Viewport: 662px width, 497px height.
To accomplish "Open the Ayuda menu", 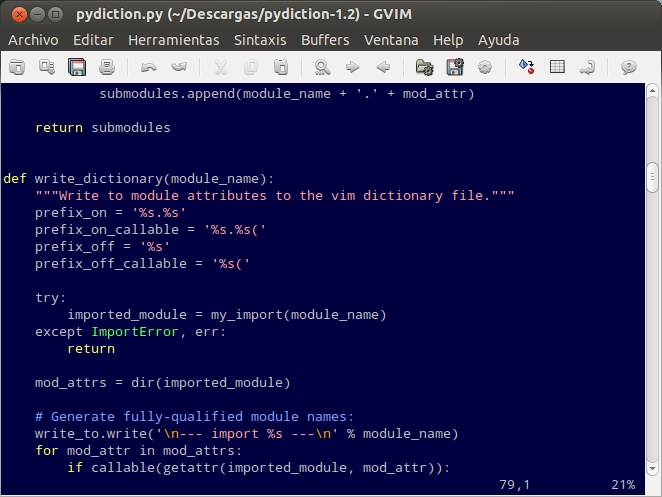I will click(499, 40).
